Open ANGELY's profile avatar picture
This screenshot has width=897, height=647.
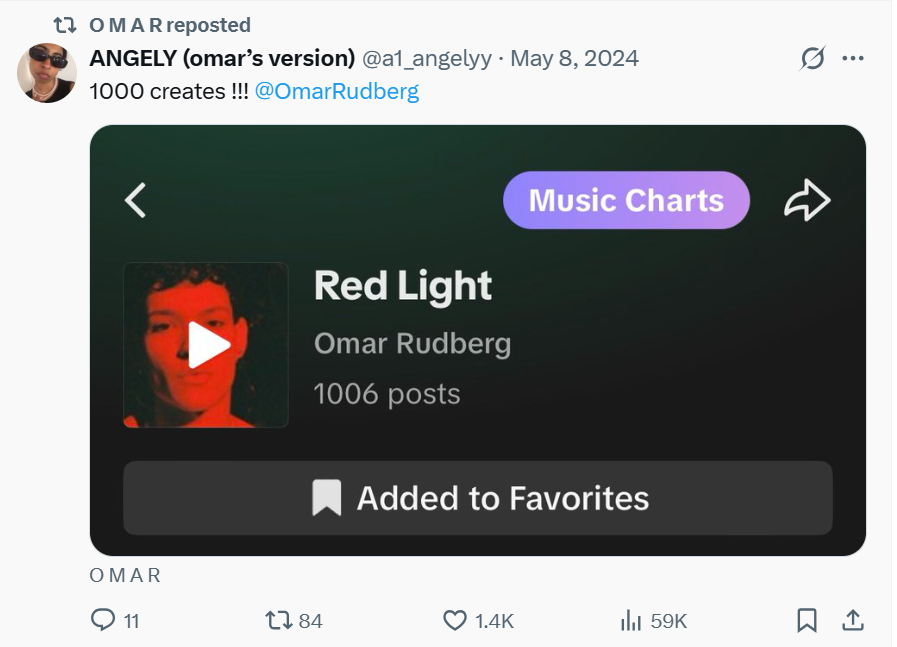pyautogui.click(x=47, y=73)
